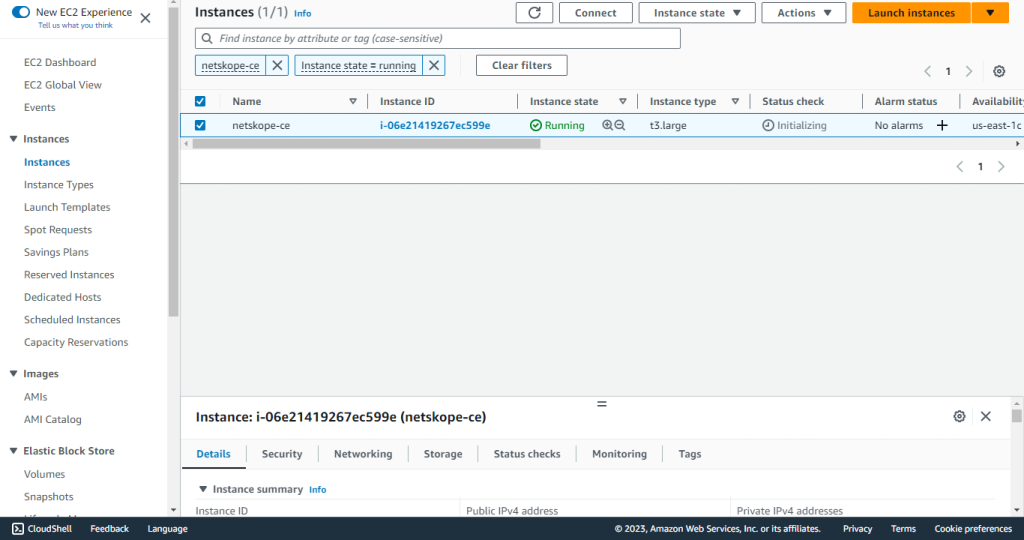
Task: Open the Instance state dropdown
Action: (x=697, y=13)
